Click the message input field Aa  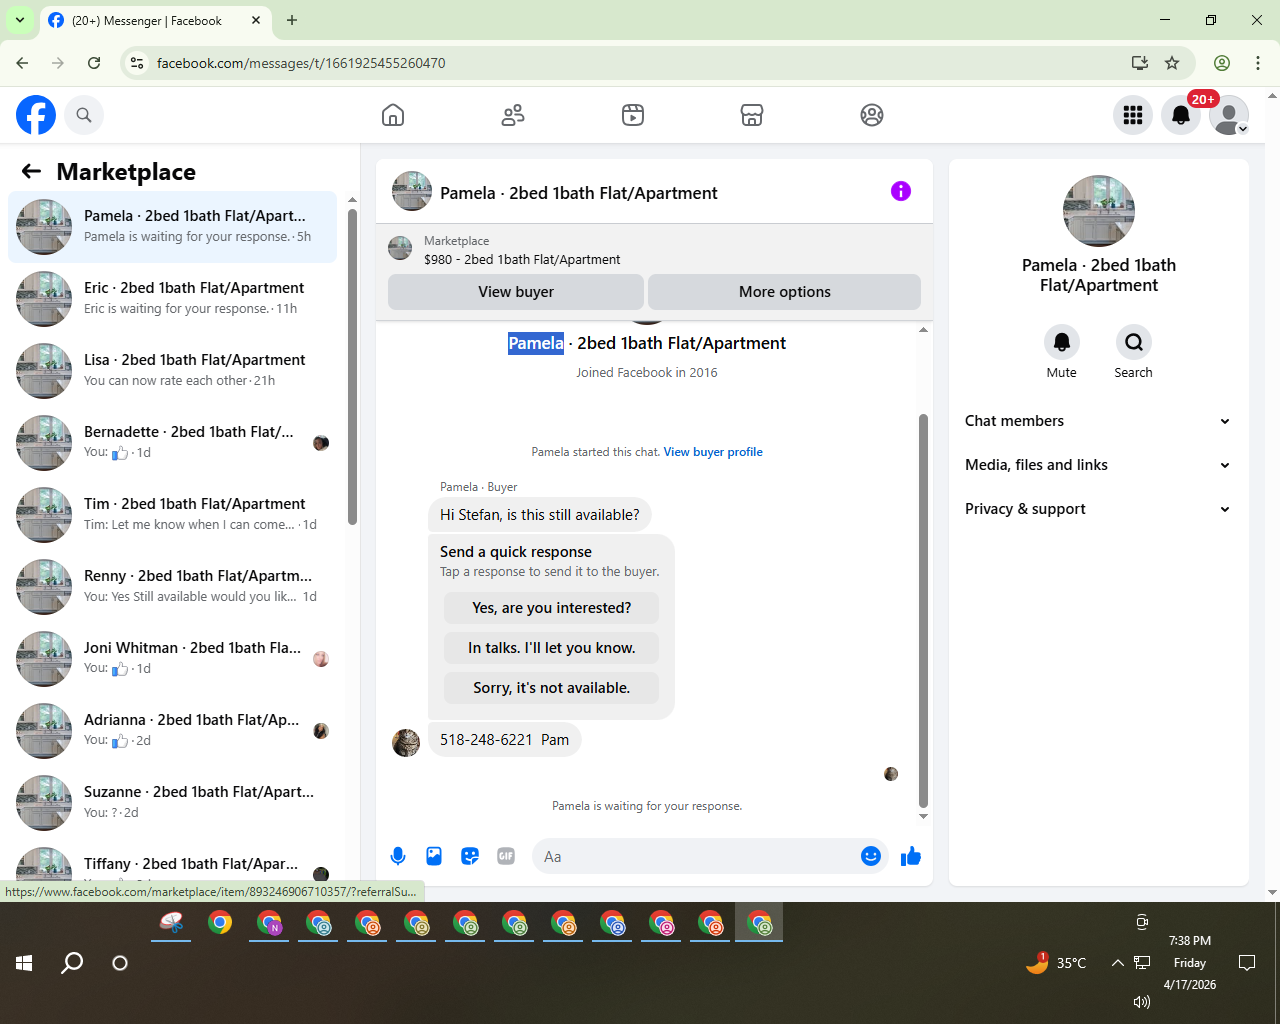click(695, 856)
